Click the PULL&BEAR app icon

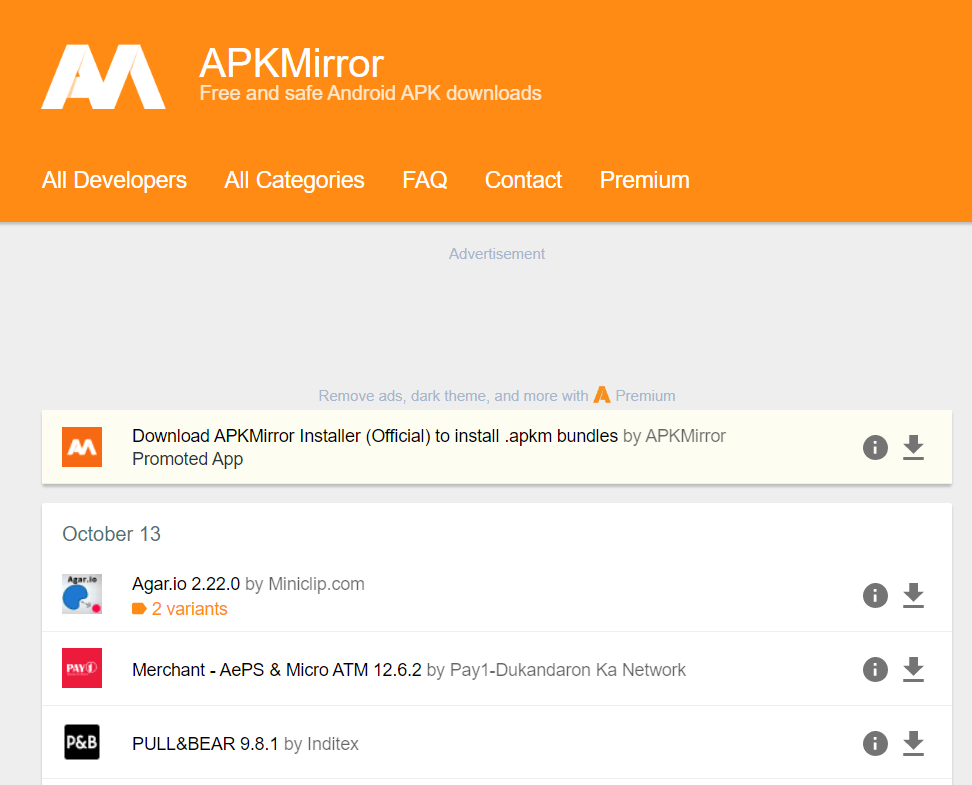(x=82, y=742)
